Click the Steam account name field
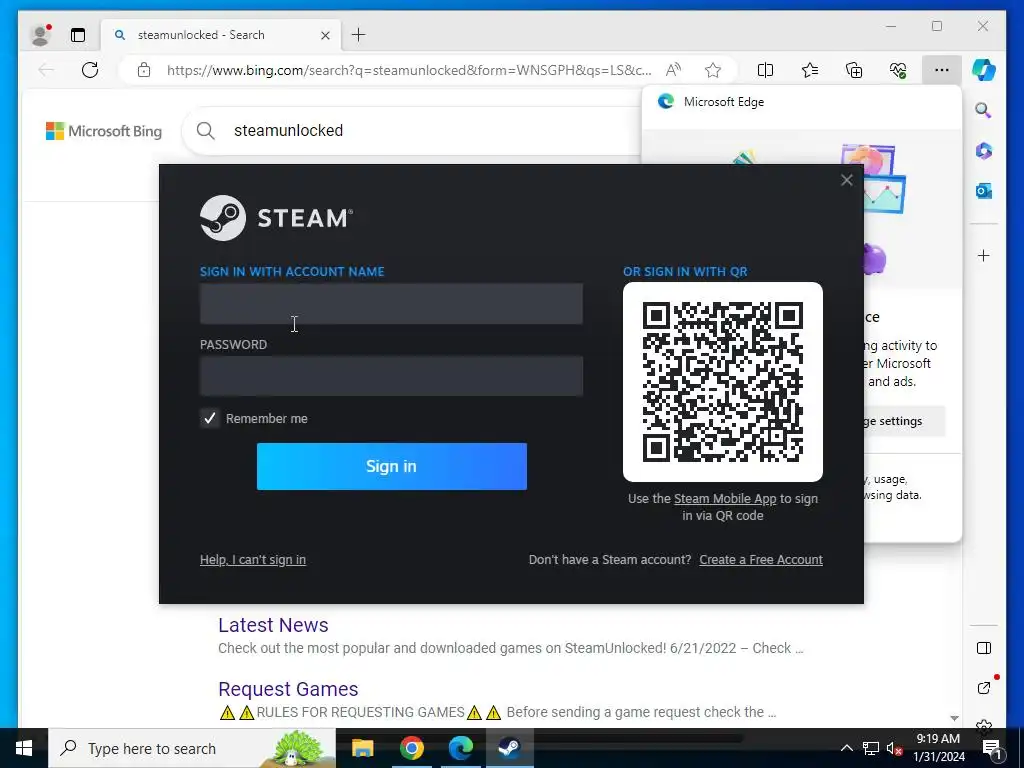This screenshot has height=768, width=1024. pyautogui.click(x=391, y=304)
